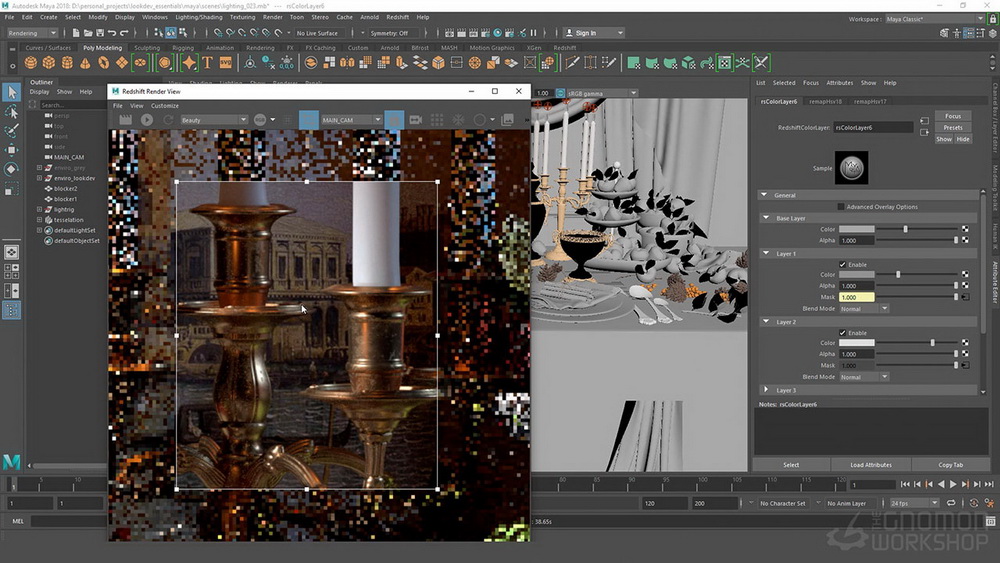
Task: Open Layer 1 Blend Mode dropdown
Action: pos(864,309)
